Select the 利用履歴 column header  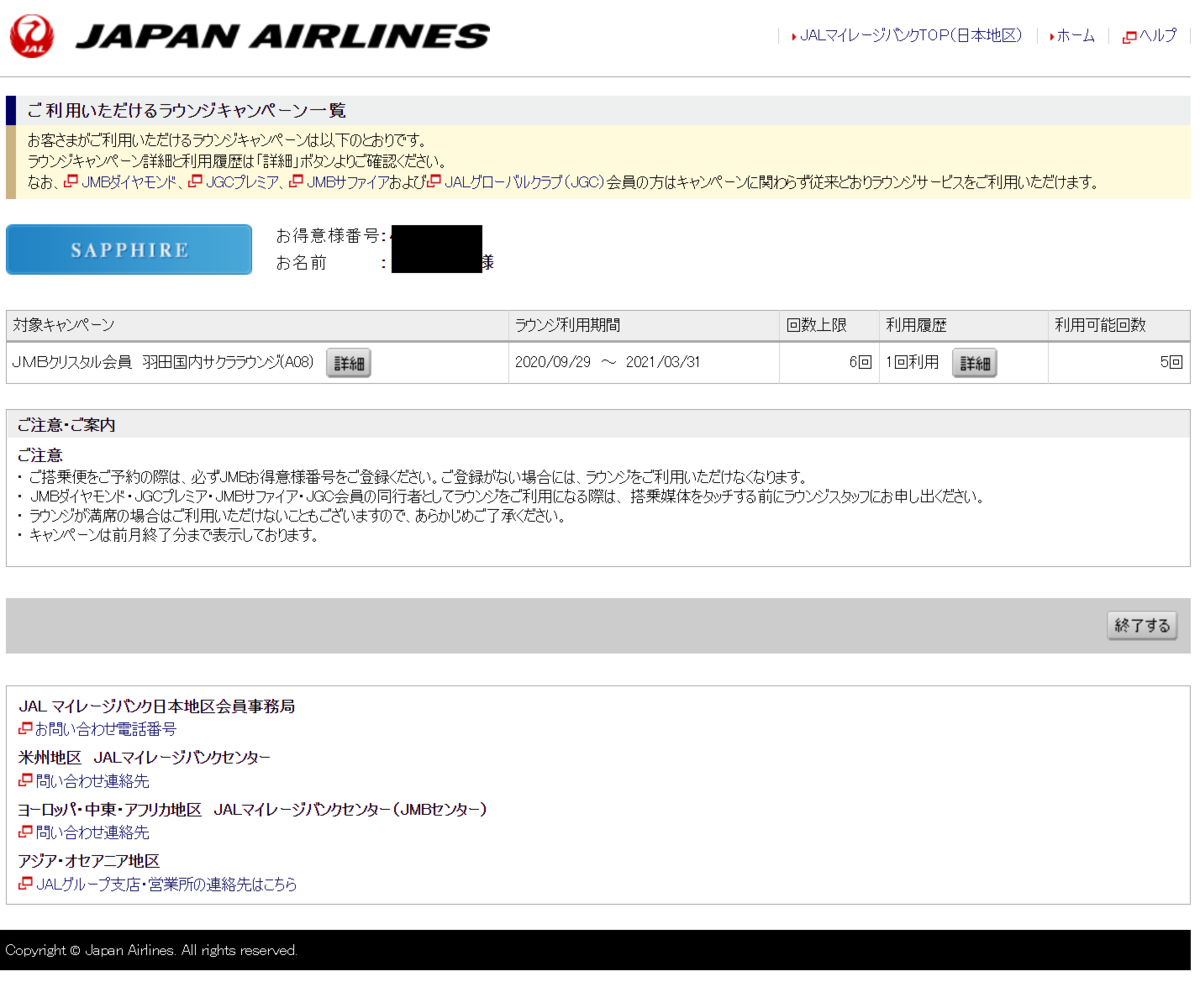point(963,325)
